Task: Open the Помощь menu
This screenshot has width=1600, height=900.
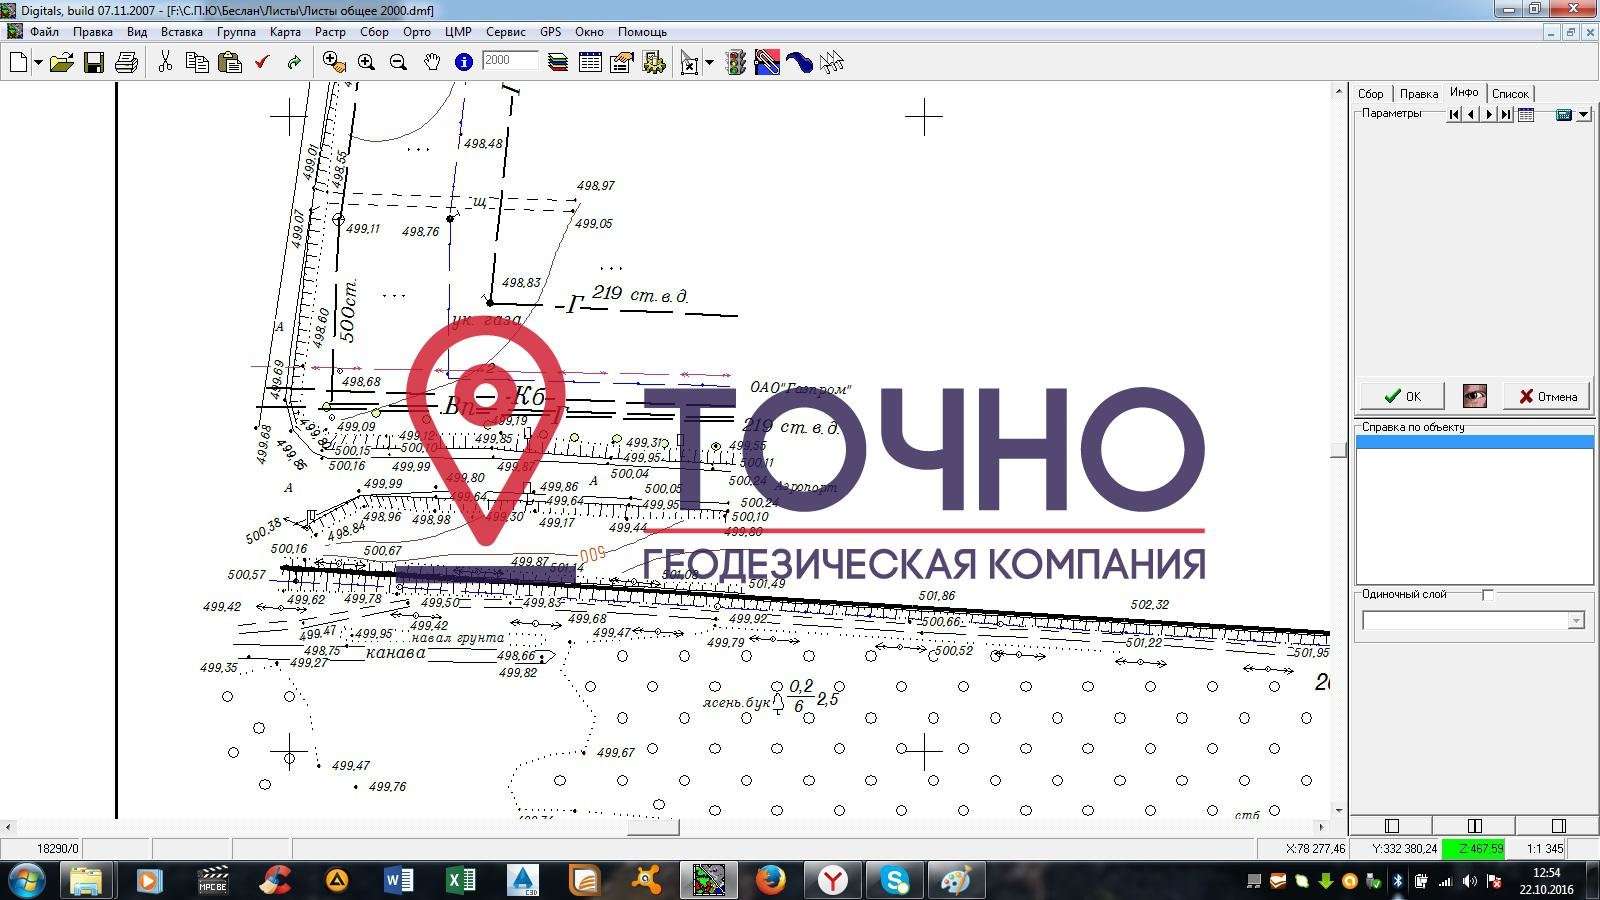Action: pos(642,32)
